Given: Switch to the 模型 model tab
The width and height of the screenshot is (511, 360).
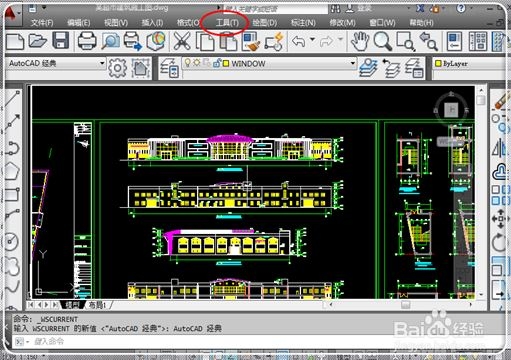Looking at the screenshot, I should pyautogui.click(x=72, y=305).
